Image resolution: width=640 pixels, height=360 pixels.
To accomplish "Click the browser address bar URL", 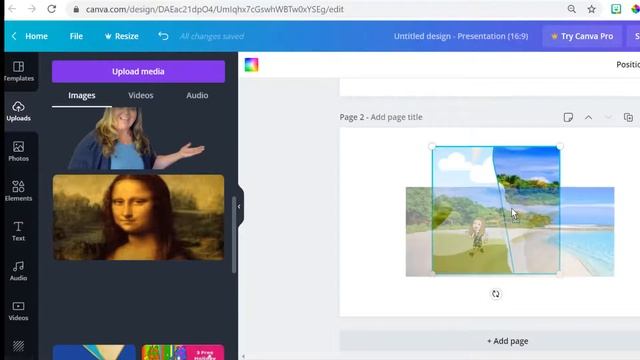I will coord(215,9).
